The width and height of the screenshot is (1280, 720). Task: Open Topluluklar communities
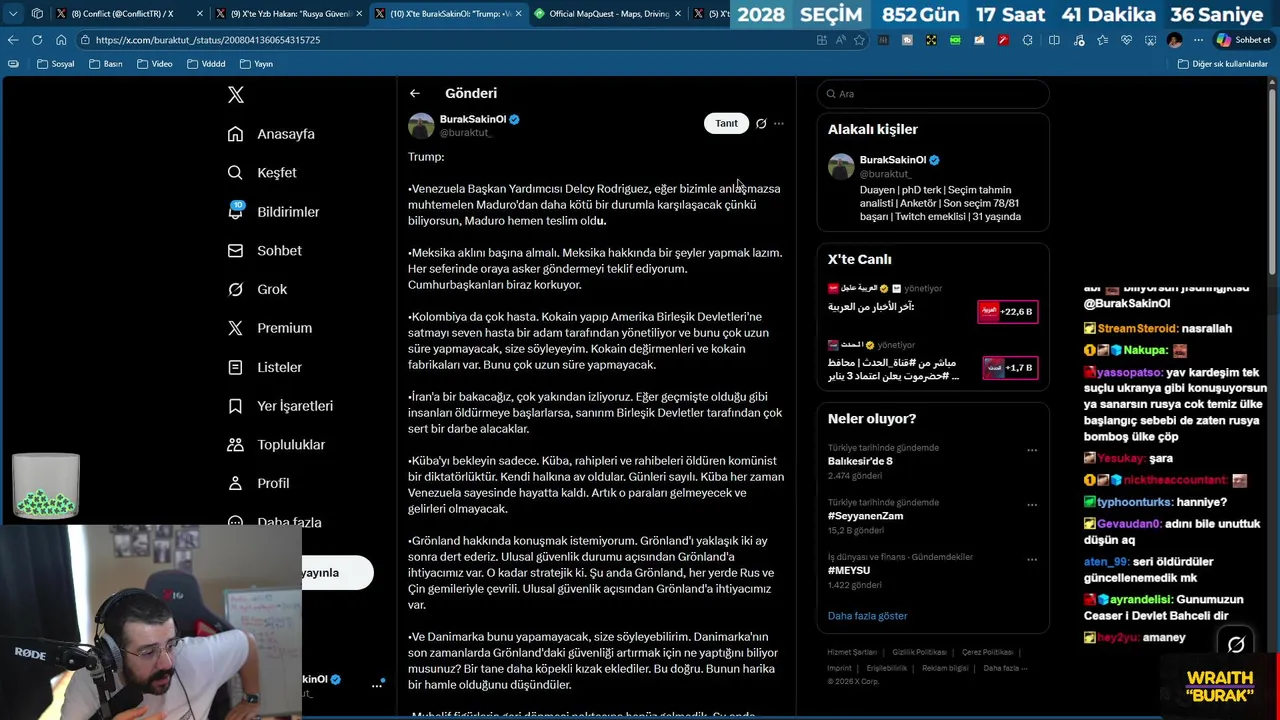click(276, 445)
